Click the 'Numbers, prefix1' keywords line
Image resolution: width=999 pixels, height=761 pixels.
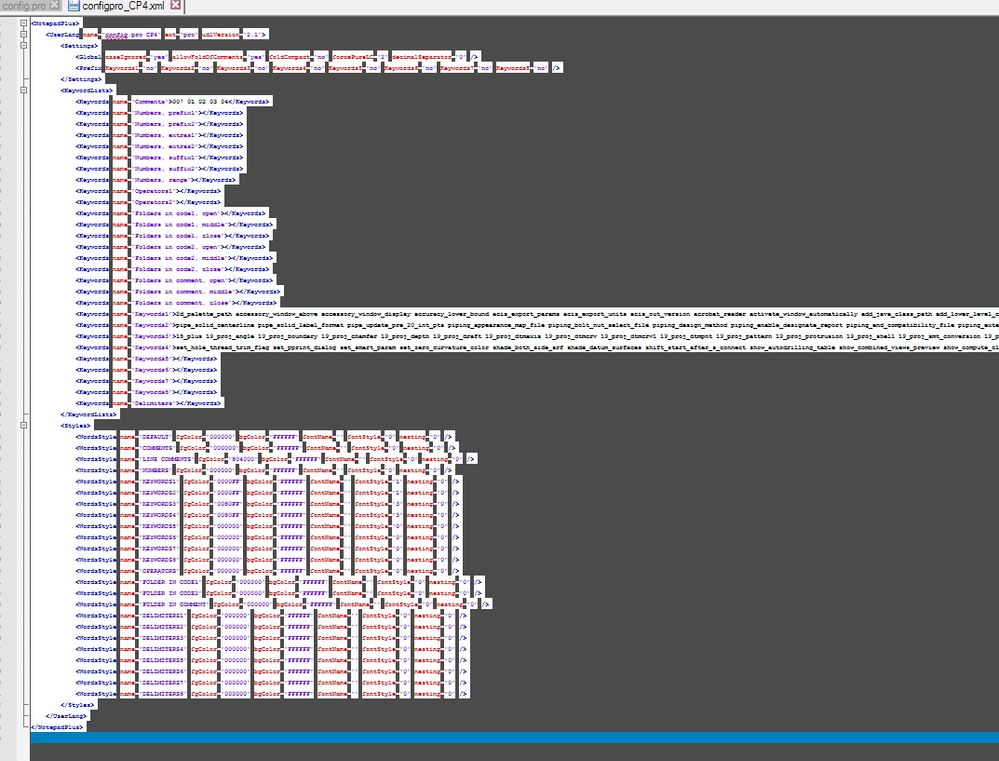[159, 113]
